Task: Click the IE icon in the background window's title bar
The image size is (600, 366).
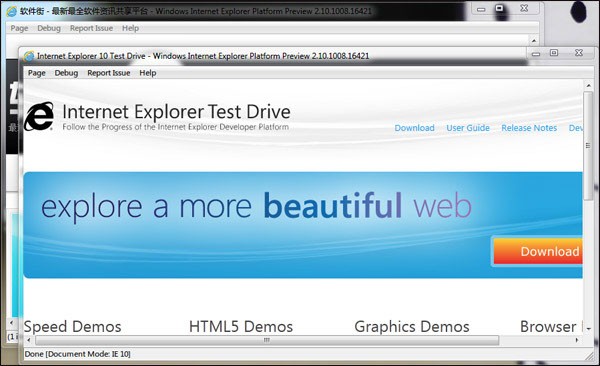Action: (x=11, y=11)
